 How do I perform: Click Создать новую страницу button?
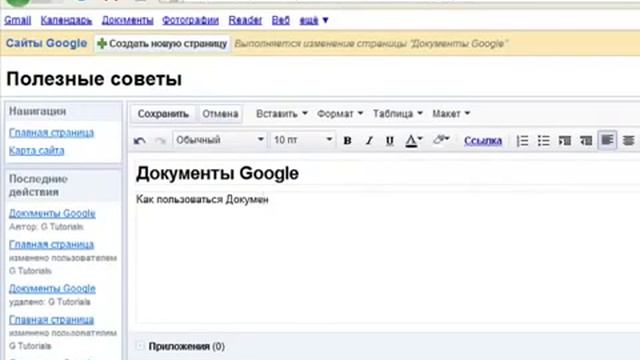(162, 43)
